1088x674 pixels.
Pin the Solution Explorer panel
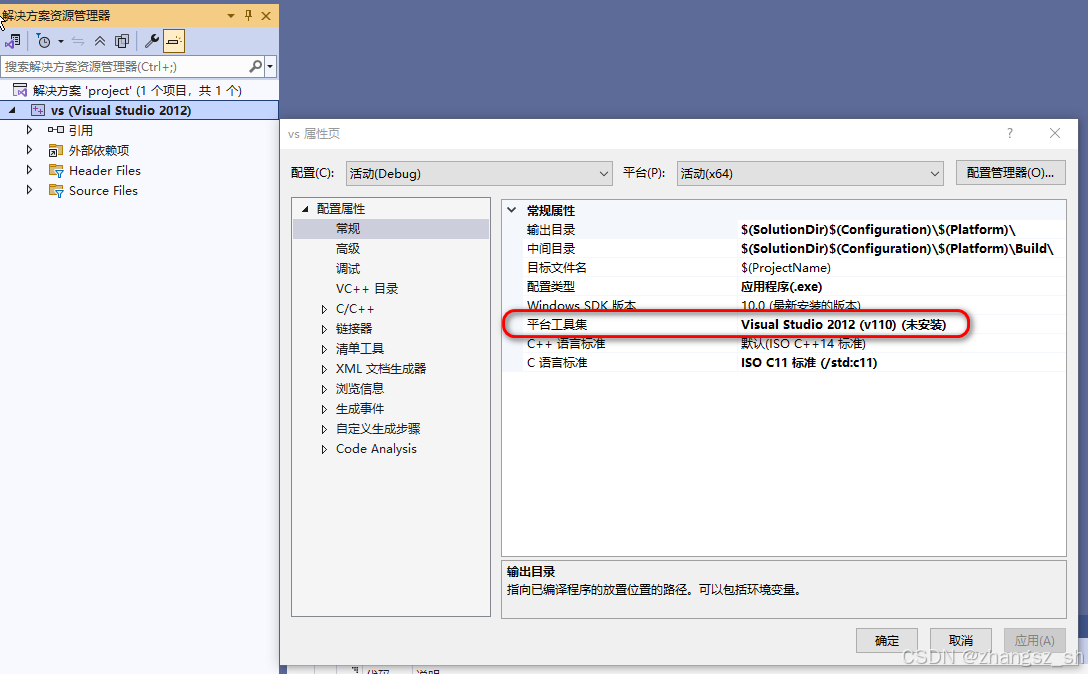[248, 15]
